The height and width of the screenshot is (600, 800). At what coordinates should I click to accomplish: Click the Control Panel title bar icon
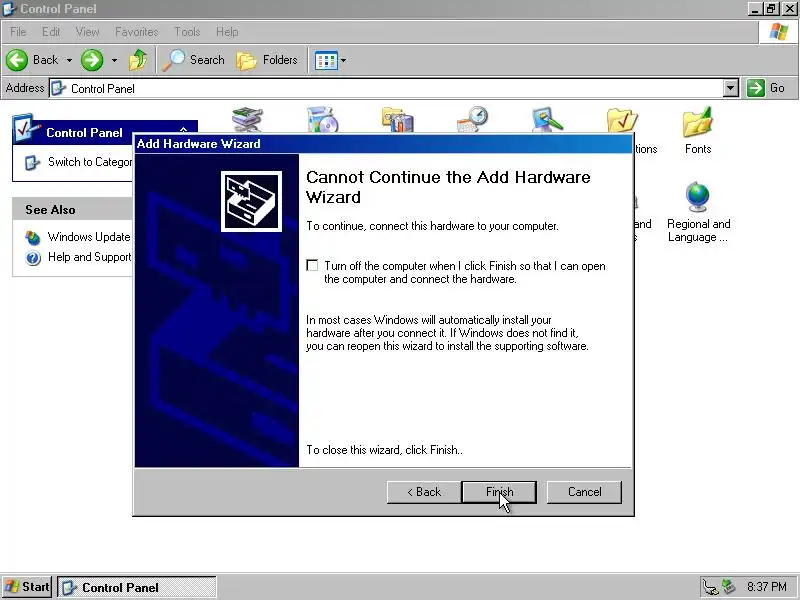10,9
